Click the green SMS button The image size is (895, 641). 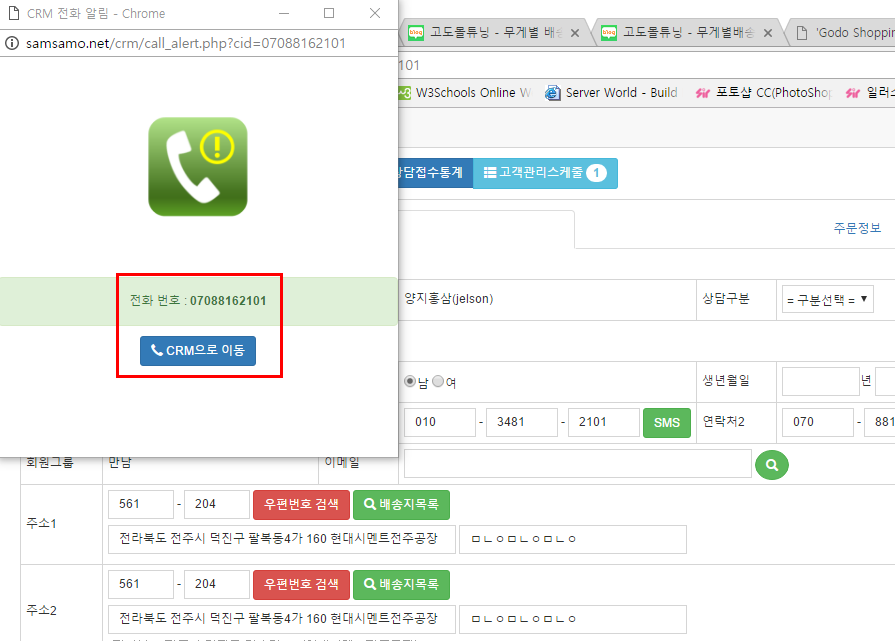[x=666, y=422]
